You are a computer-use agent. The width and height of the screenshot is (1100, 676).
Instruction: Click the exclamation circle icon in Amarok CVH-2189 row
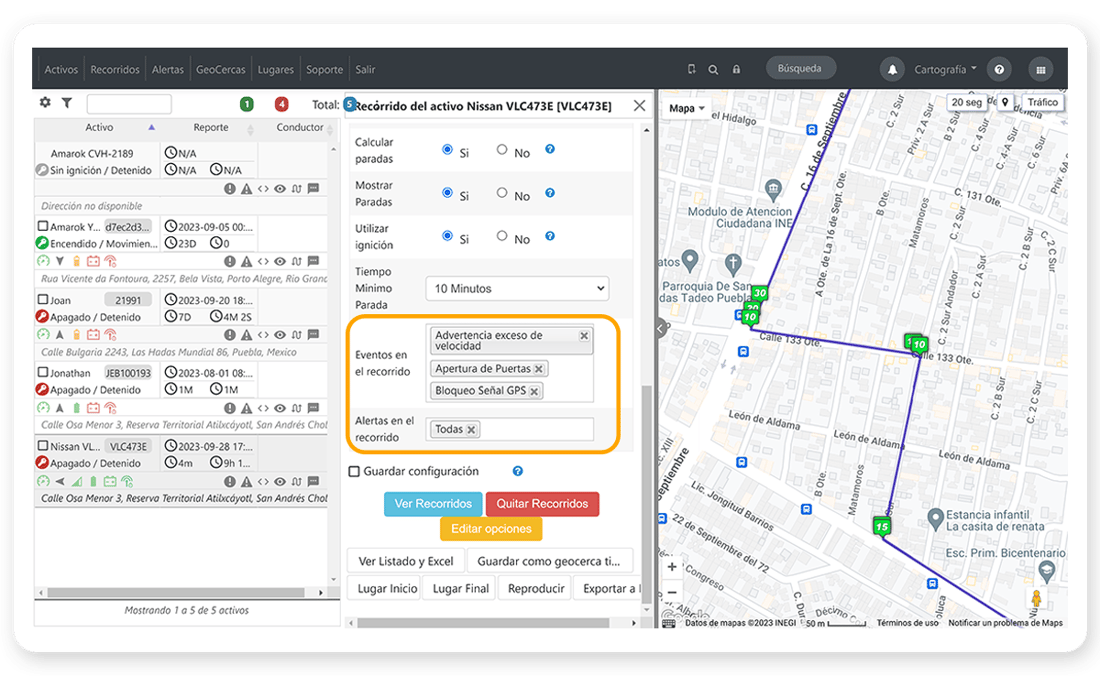(229, 189)
